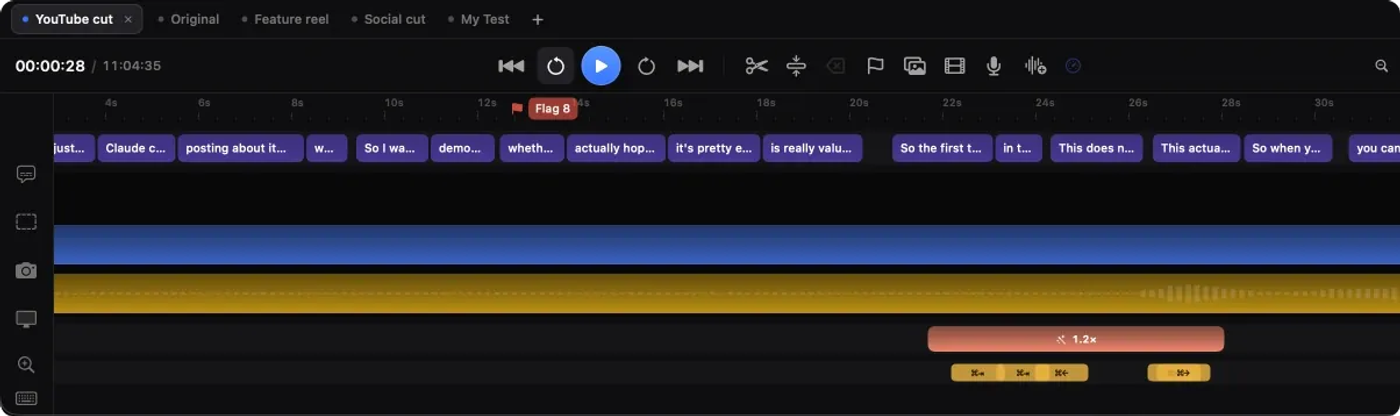Screen dimensions: 1400x416
Task: Select the 'in t...' caption clip
Action: pos(1019,148)
